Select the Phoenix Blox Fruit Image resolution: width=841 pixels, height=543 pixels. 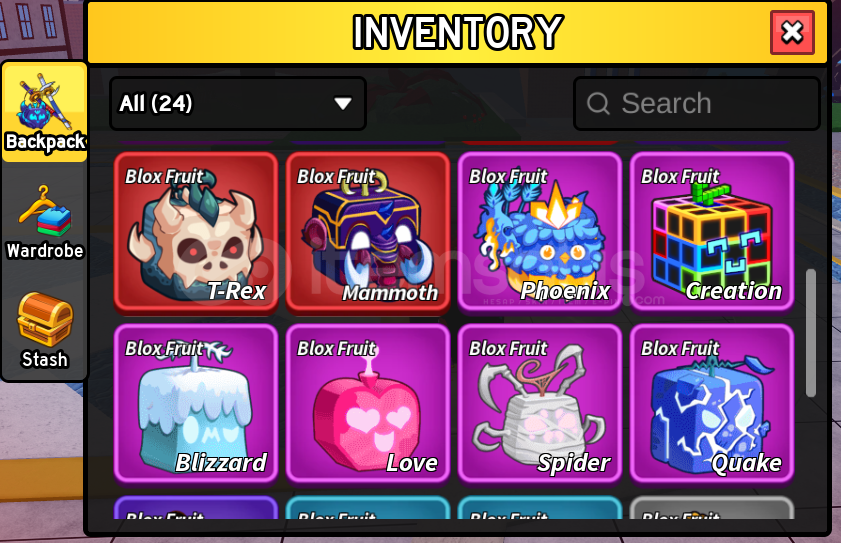pyautogui.click(x=540, y=232)
